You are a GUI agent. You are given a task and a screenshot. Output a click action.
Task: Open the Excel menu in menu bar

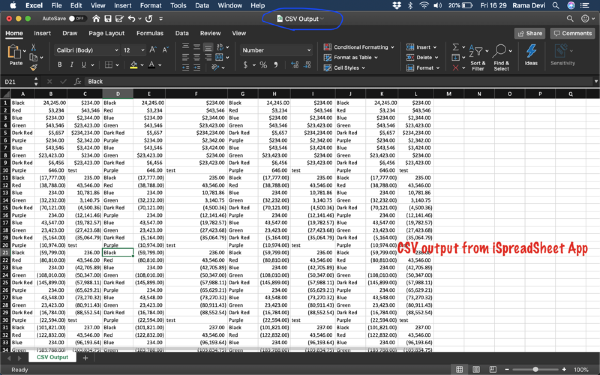coord(34,5)
